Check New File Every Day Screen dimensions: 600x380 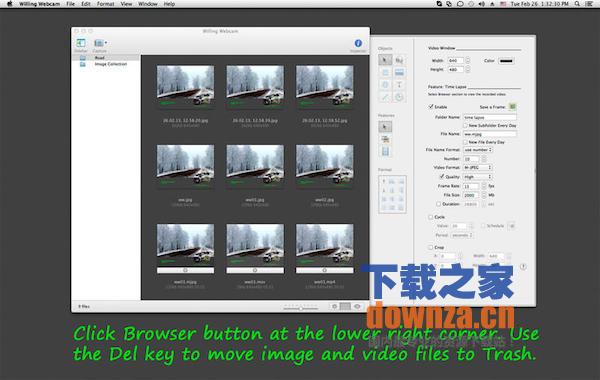pos(465,142)
